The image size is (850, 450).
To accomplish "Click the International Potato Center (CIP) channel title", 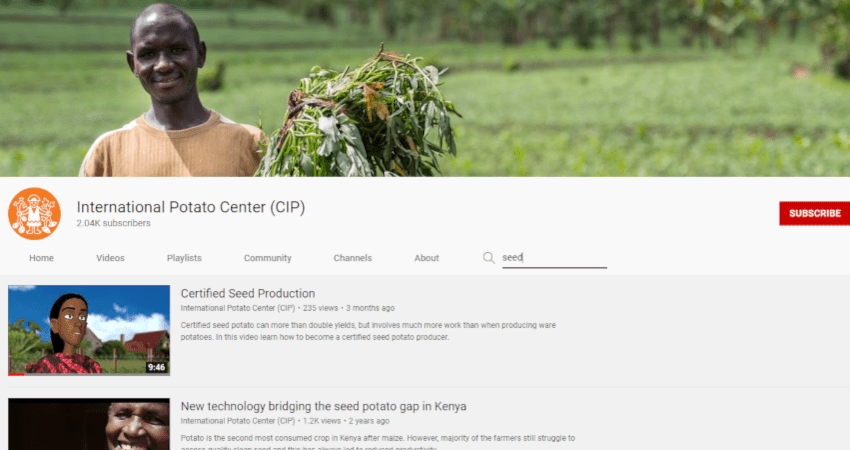I will pos(191,207).
